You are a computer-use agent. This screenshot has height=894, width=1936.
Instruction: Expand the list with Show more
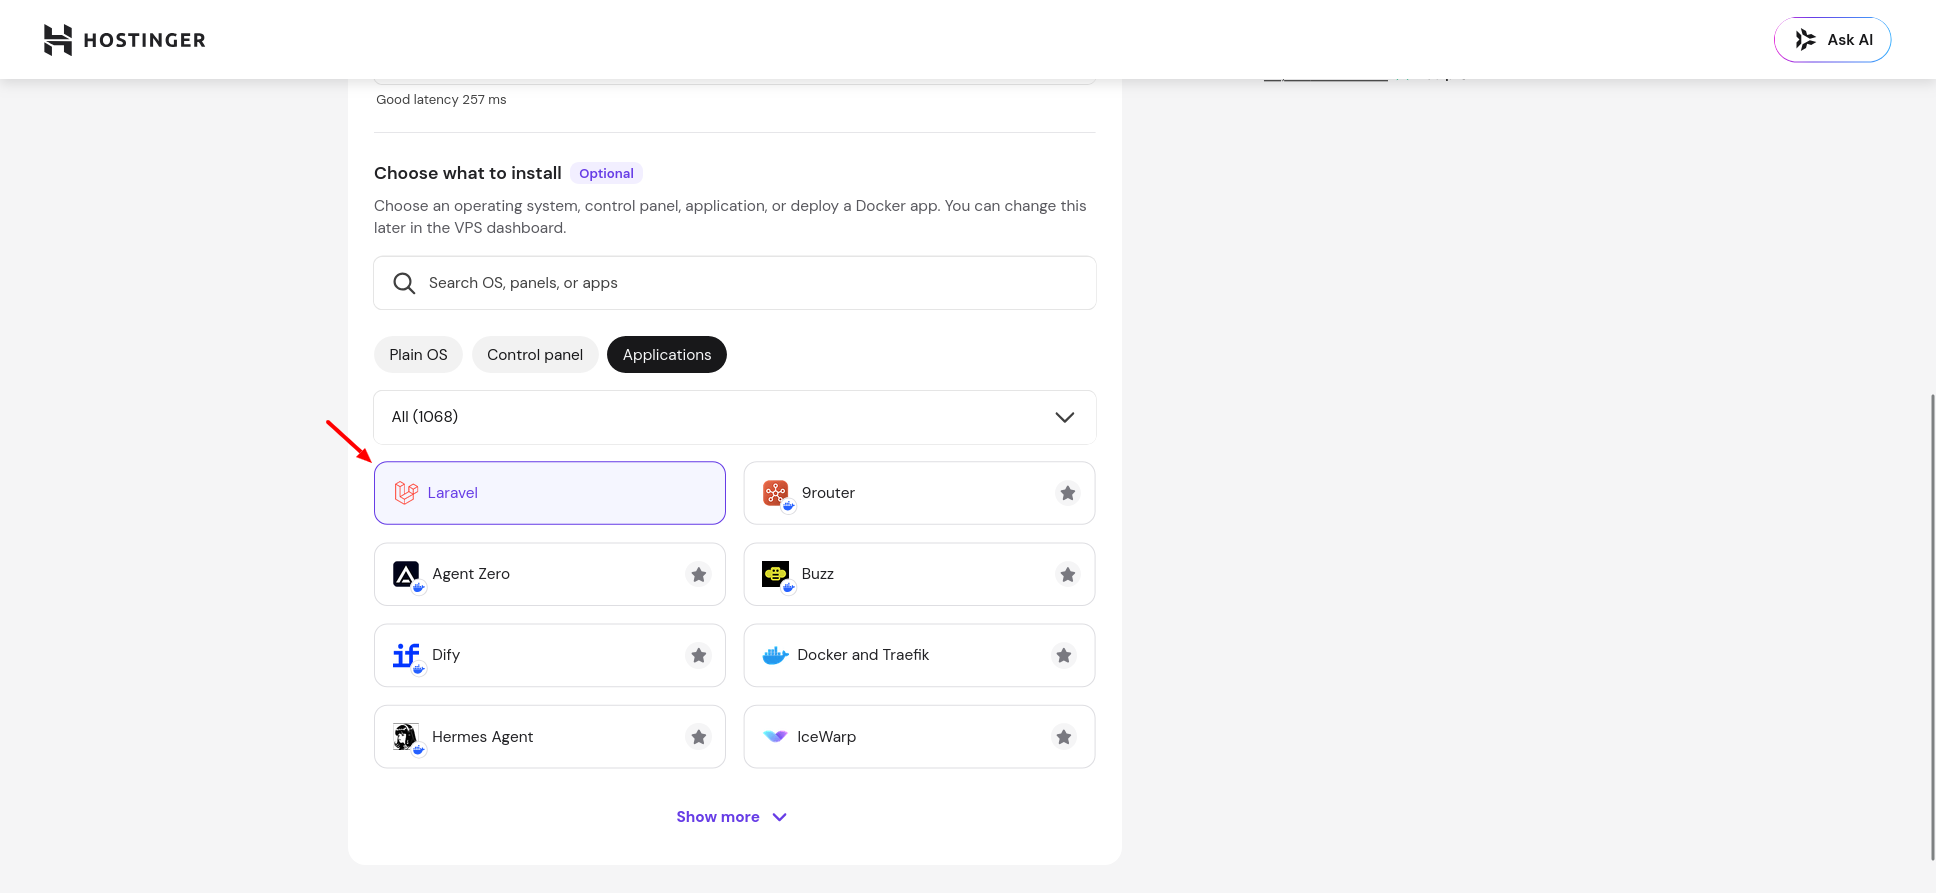tap(732, 817)
